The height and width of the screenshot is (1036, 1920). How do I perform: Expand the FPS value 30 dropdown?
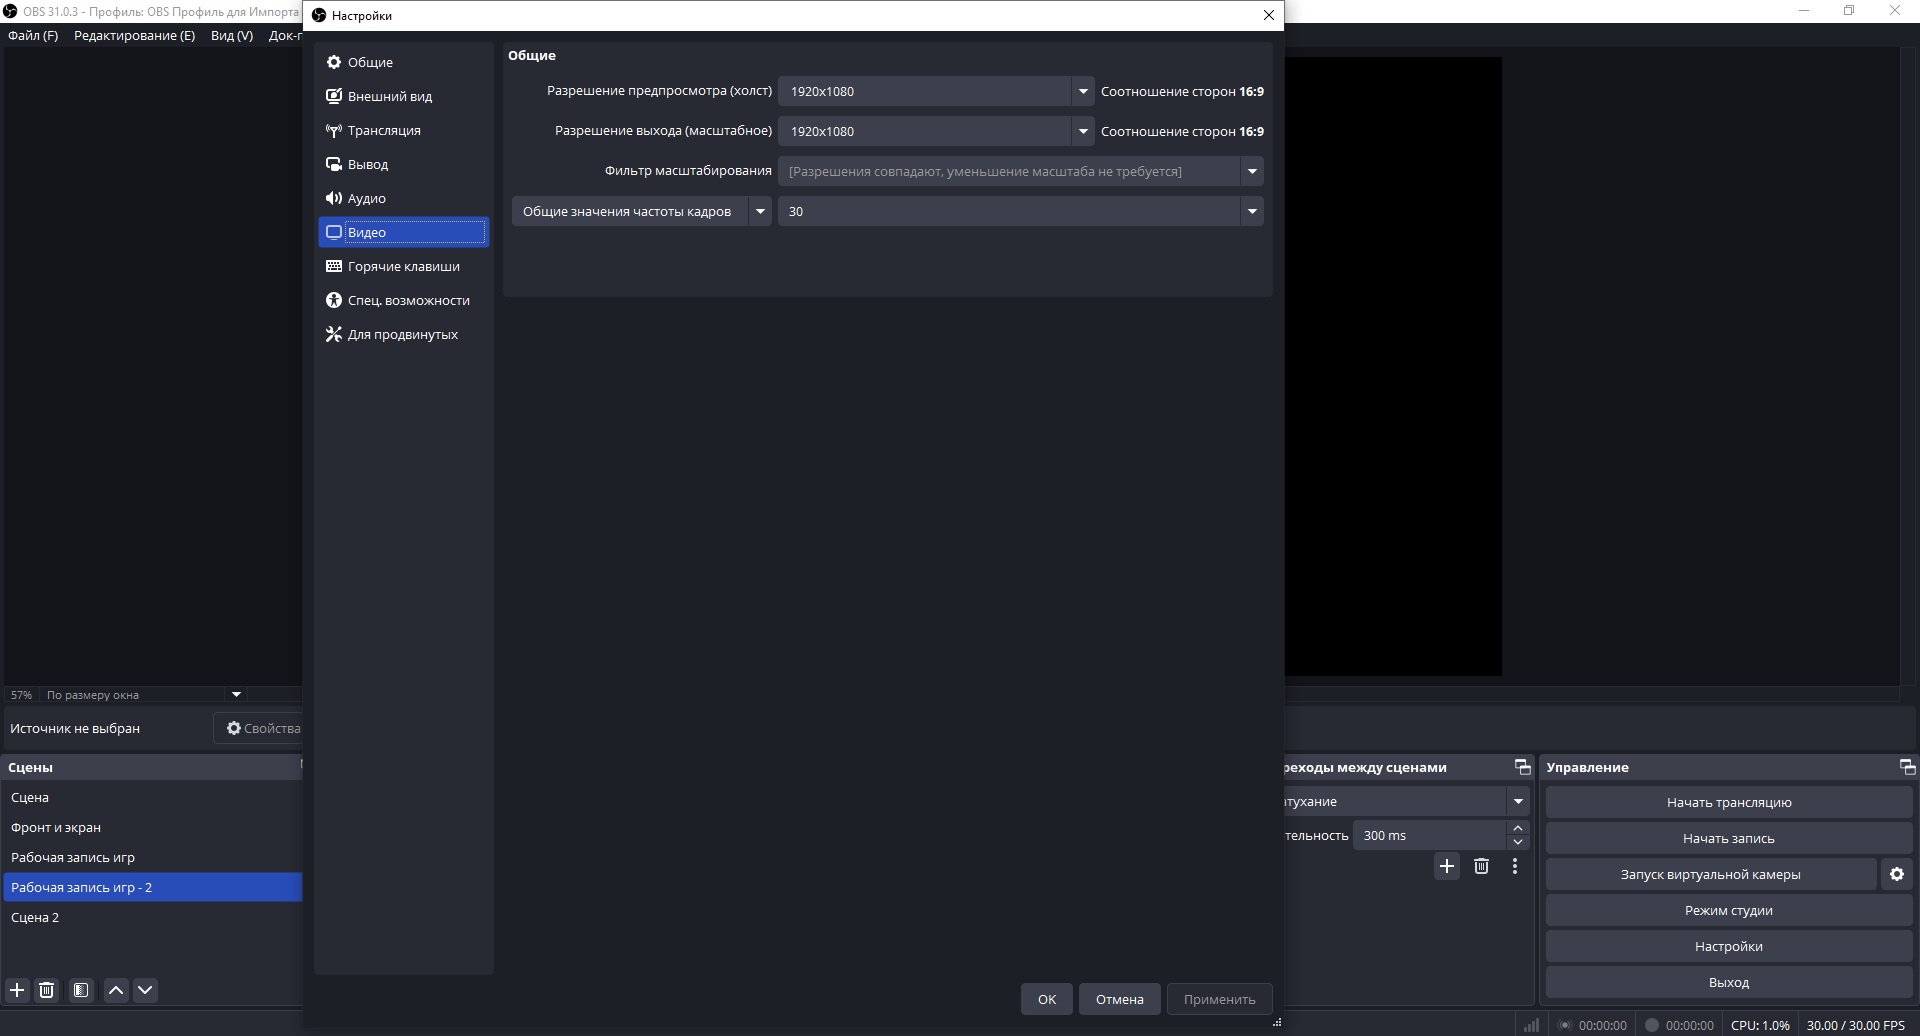click(1252, 211)
